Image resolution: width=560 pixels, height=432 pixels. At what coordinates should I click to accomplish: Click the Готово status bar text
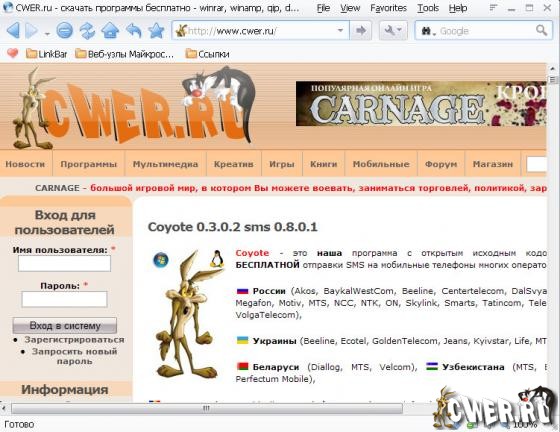pos(19,424)
